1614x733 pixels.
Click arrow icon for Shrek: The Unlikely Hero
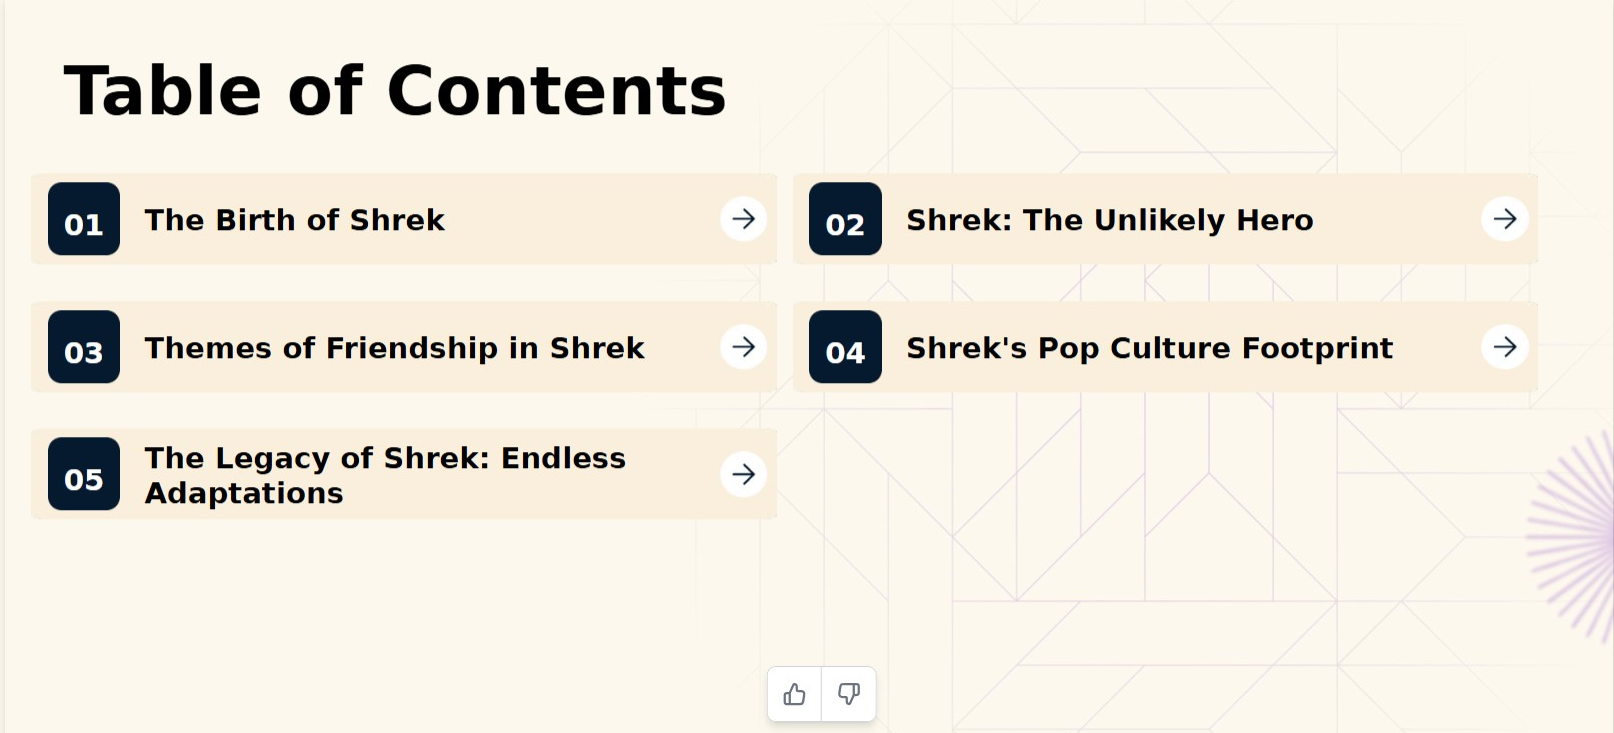[1505, 219]
